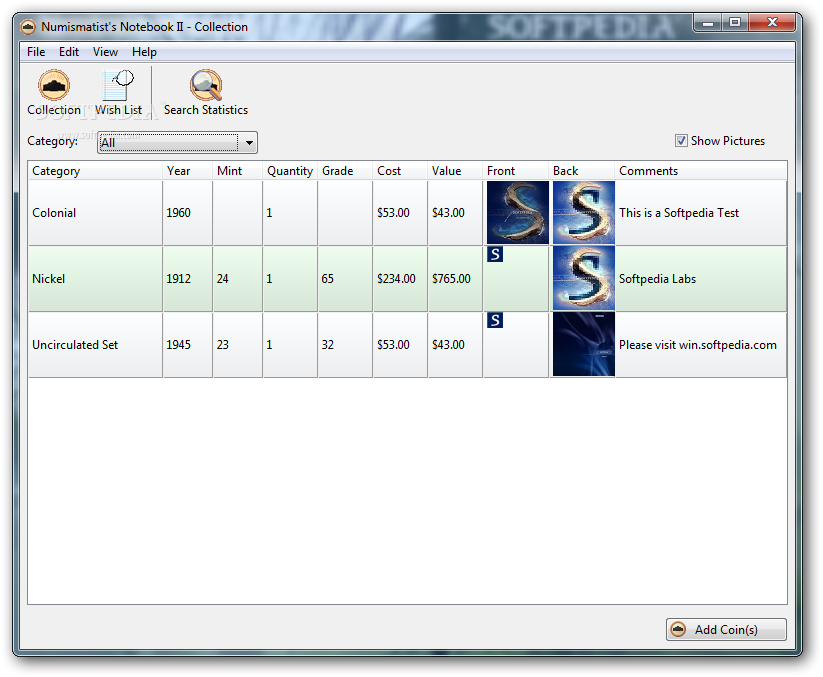Select the Colonial category cell

95,213
